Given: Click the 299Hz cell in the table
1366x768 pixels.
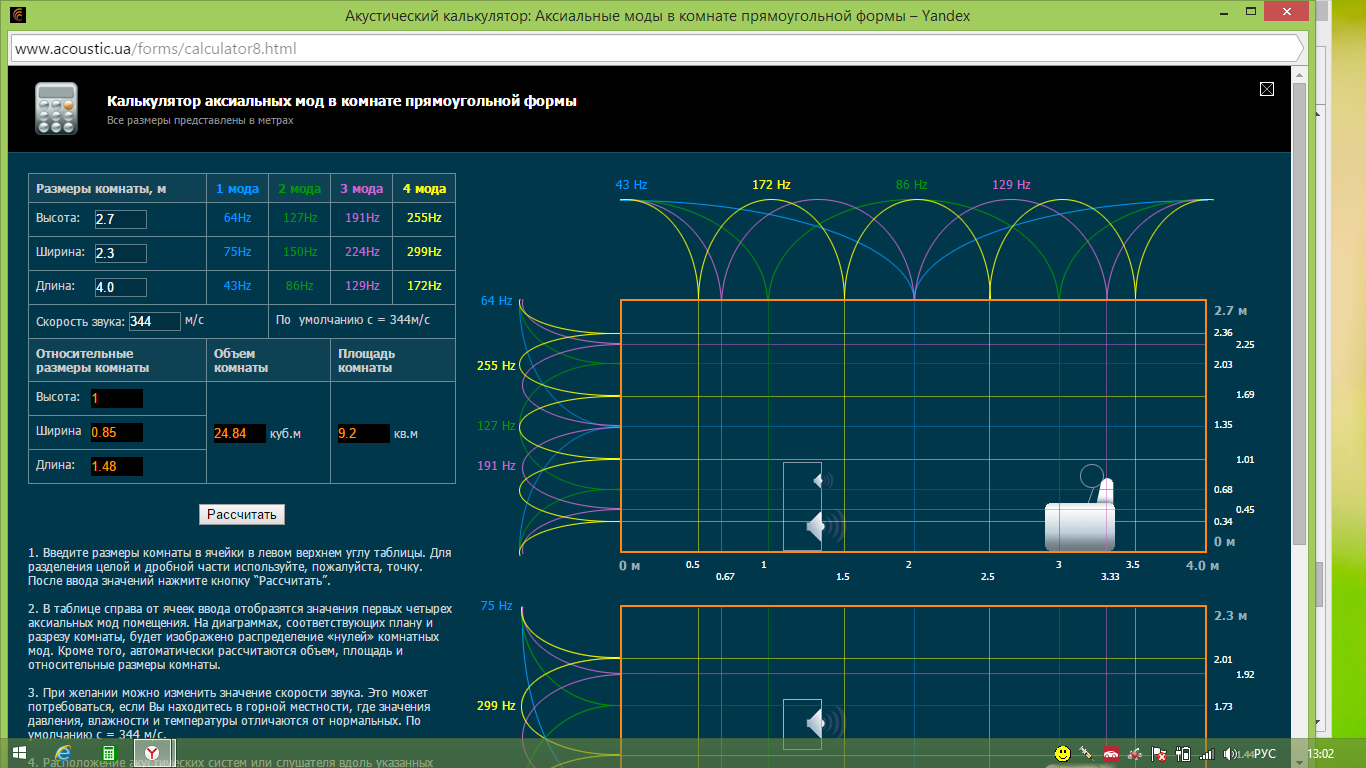Looking at the screenshot, I should point(424,252).
